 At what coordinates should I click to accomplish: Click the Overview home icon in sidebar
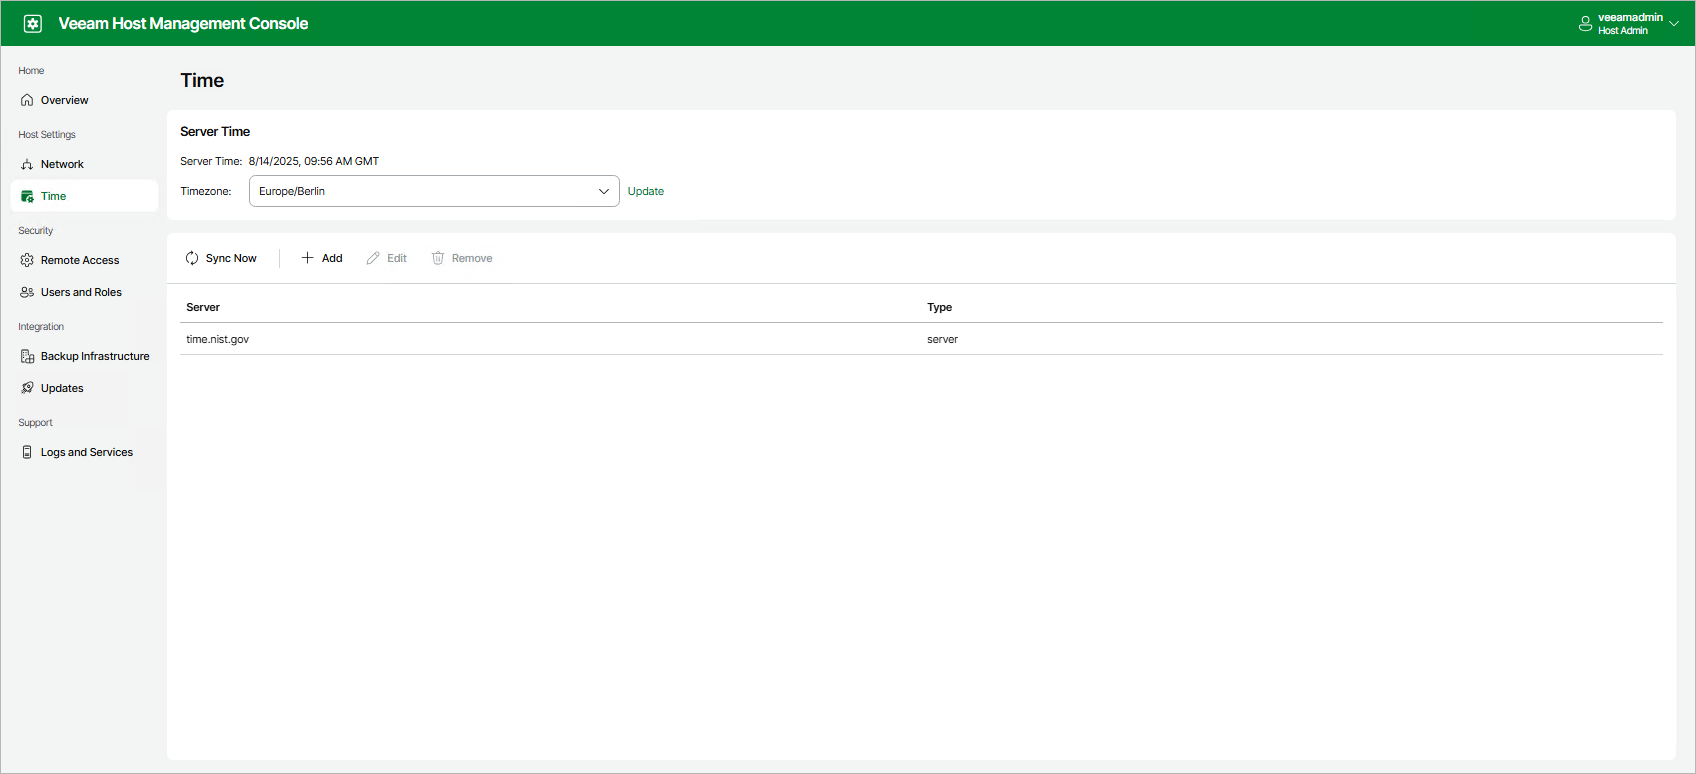click(x=27, y=100)
